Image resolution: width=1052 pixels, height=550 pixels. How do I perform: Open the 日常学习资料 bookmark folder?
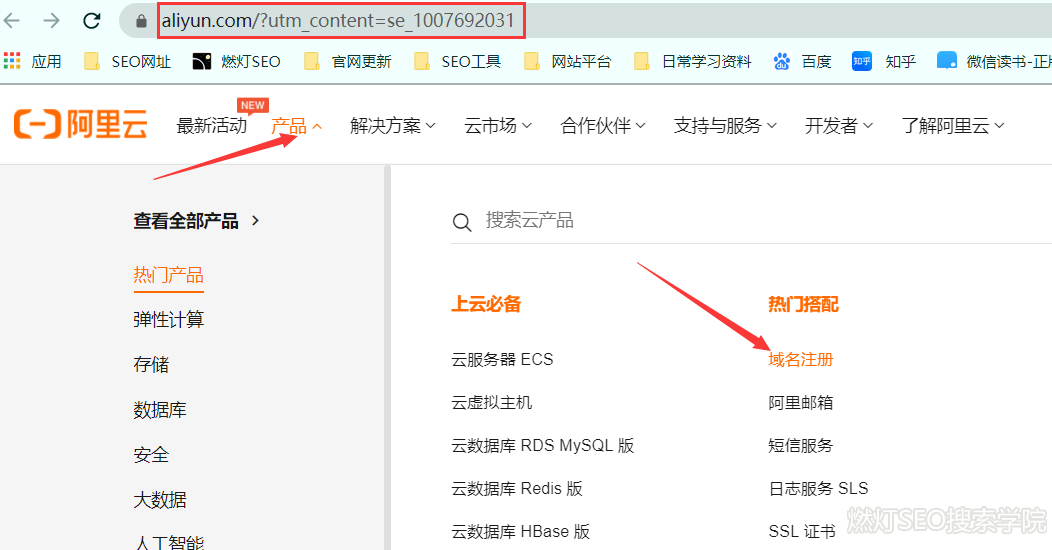point(692,62)
